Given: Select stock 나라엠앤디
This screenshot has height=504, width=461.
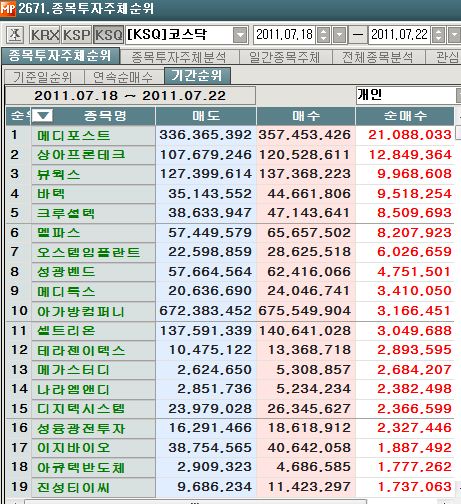Looking at the screenshot, I should pyautogui.click(x=93, y=389).
